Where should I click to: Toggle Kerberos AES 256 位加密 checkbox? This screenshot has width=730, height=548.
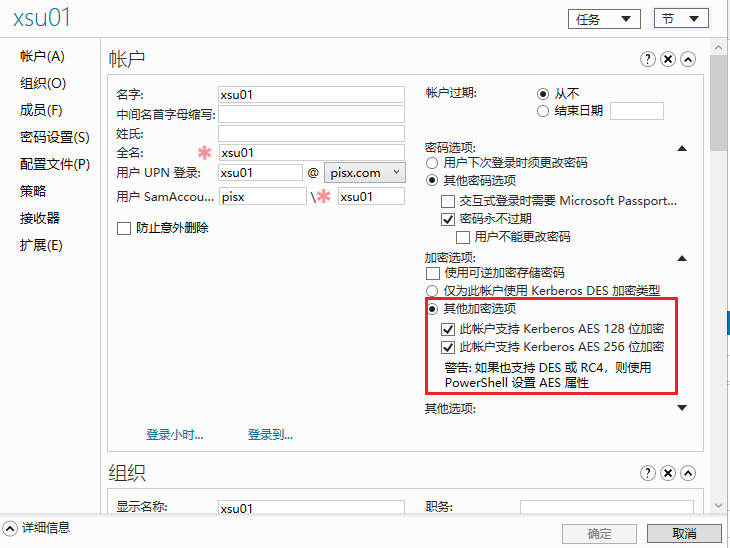click(x=448, y=347)
